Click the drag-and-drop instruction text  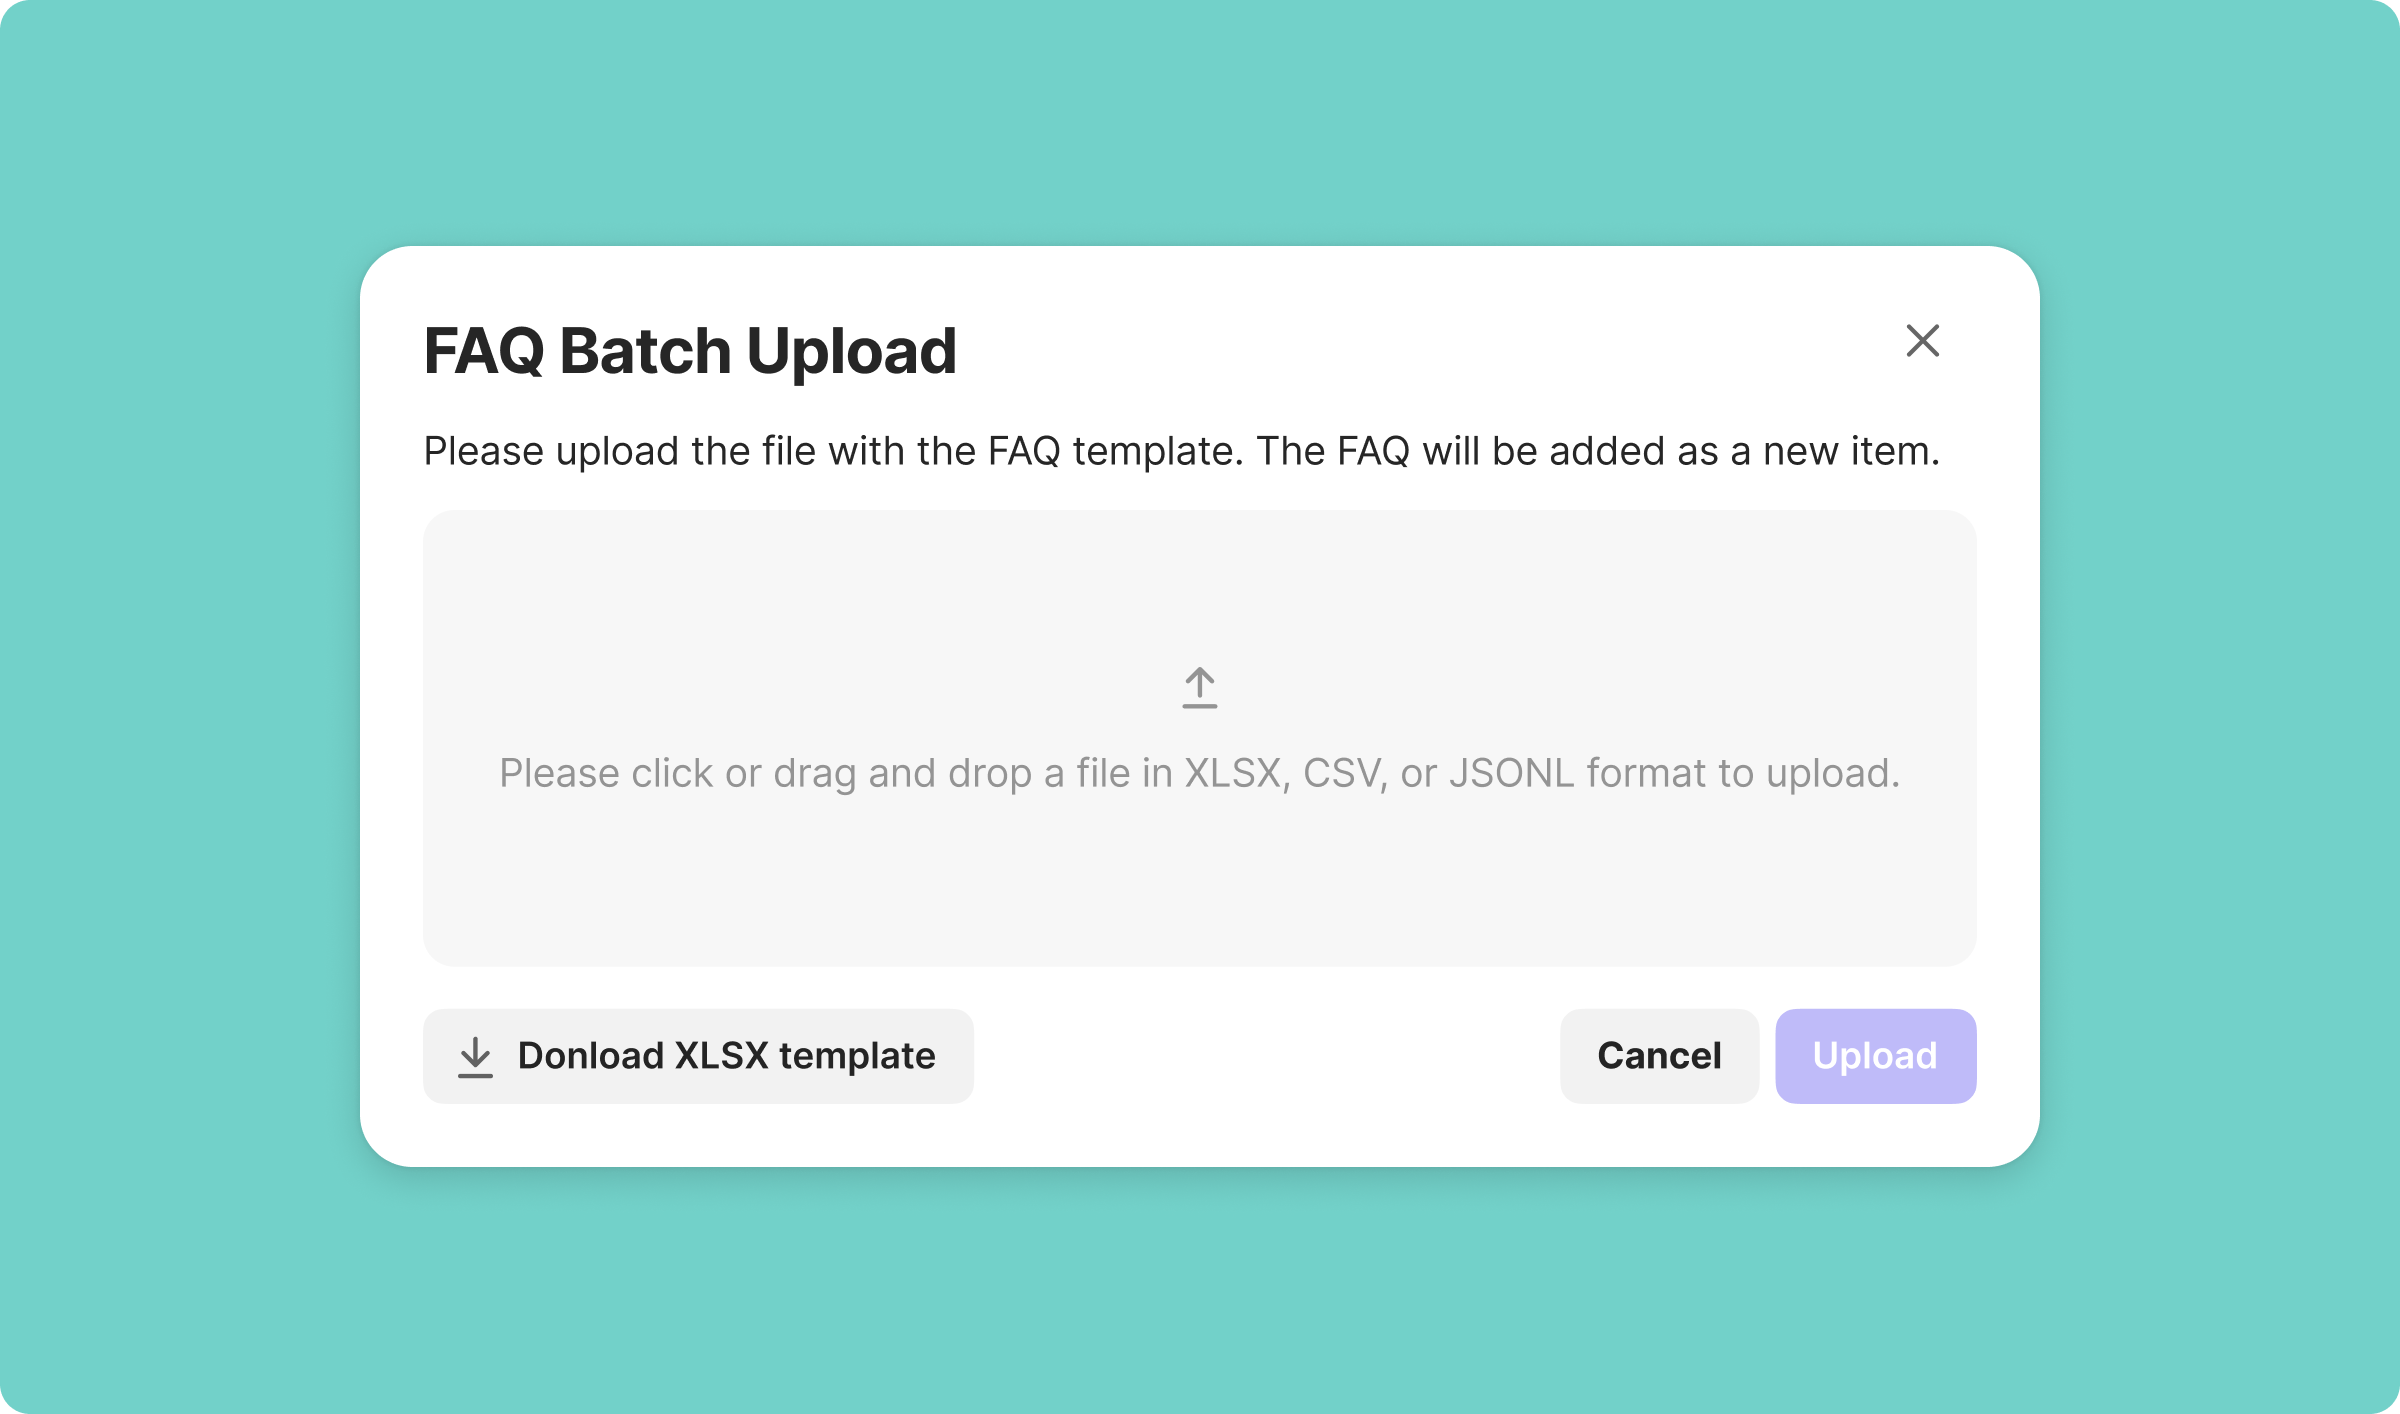point(1199,773)
